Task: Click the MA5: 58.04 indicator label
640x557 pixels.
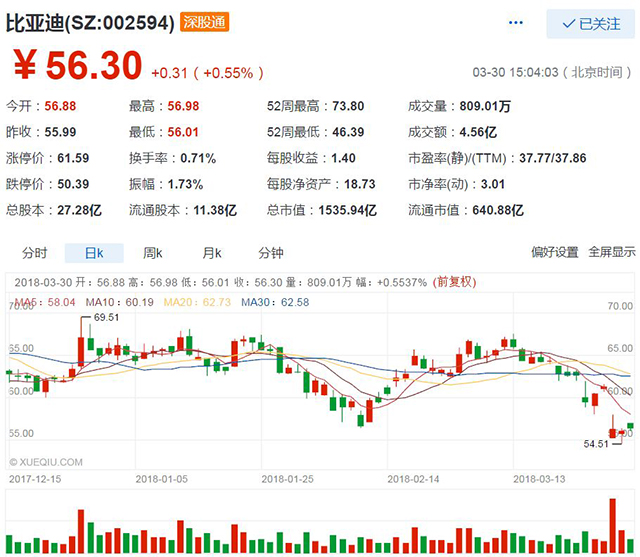Action: [x=44, y=302]
